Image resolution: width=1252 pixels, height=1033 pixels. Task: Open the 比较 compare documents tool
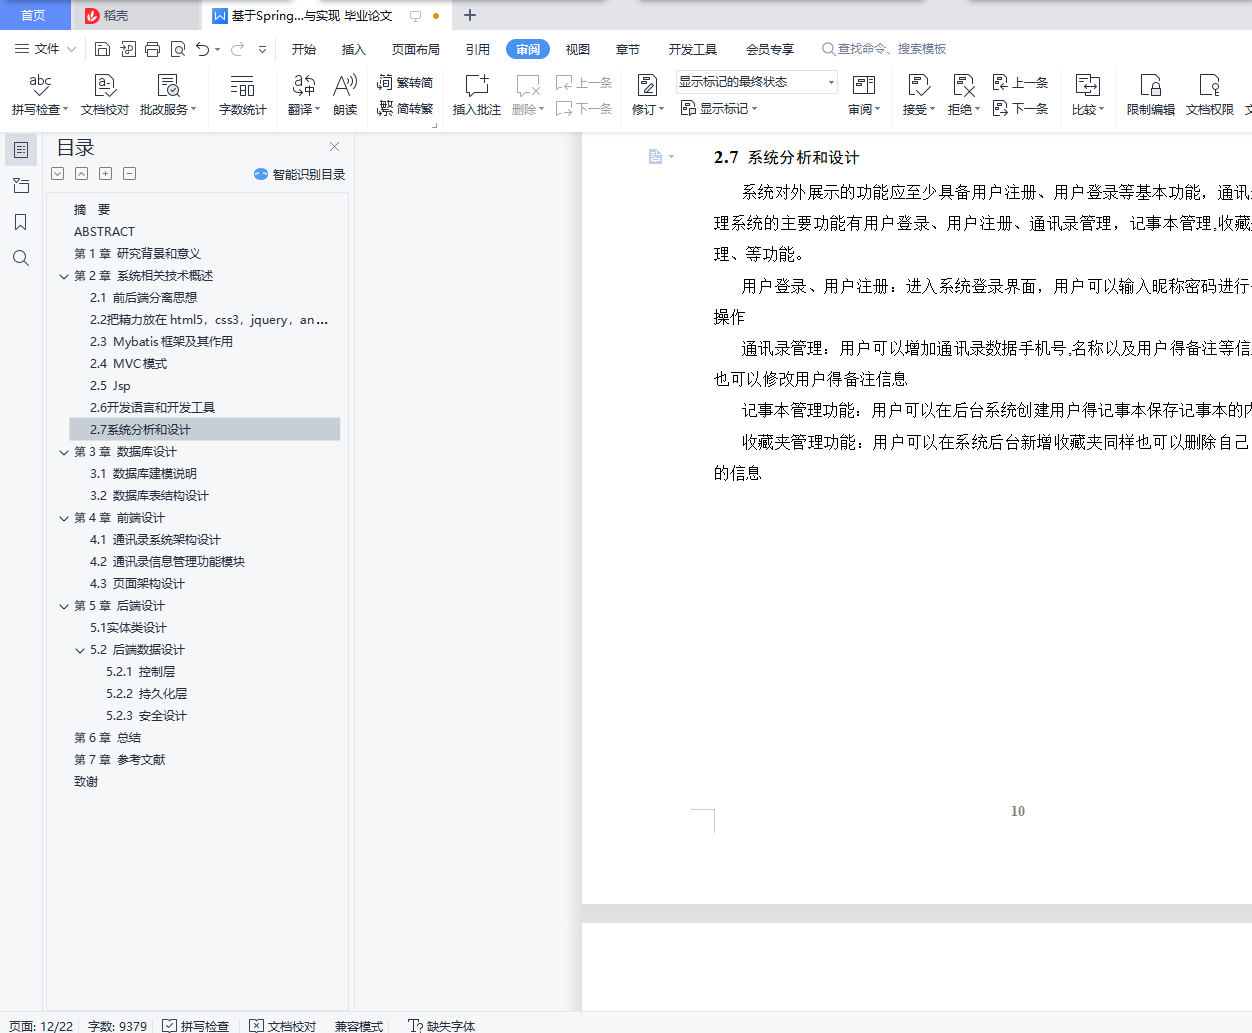tap(1088, 95)
